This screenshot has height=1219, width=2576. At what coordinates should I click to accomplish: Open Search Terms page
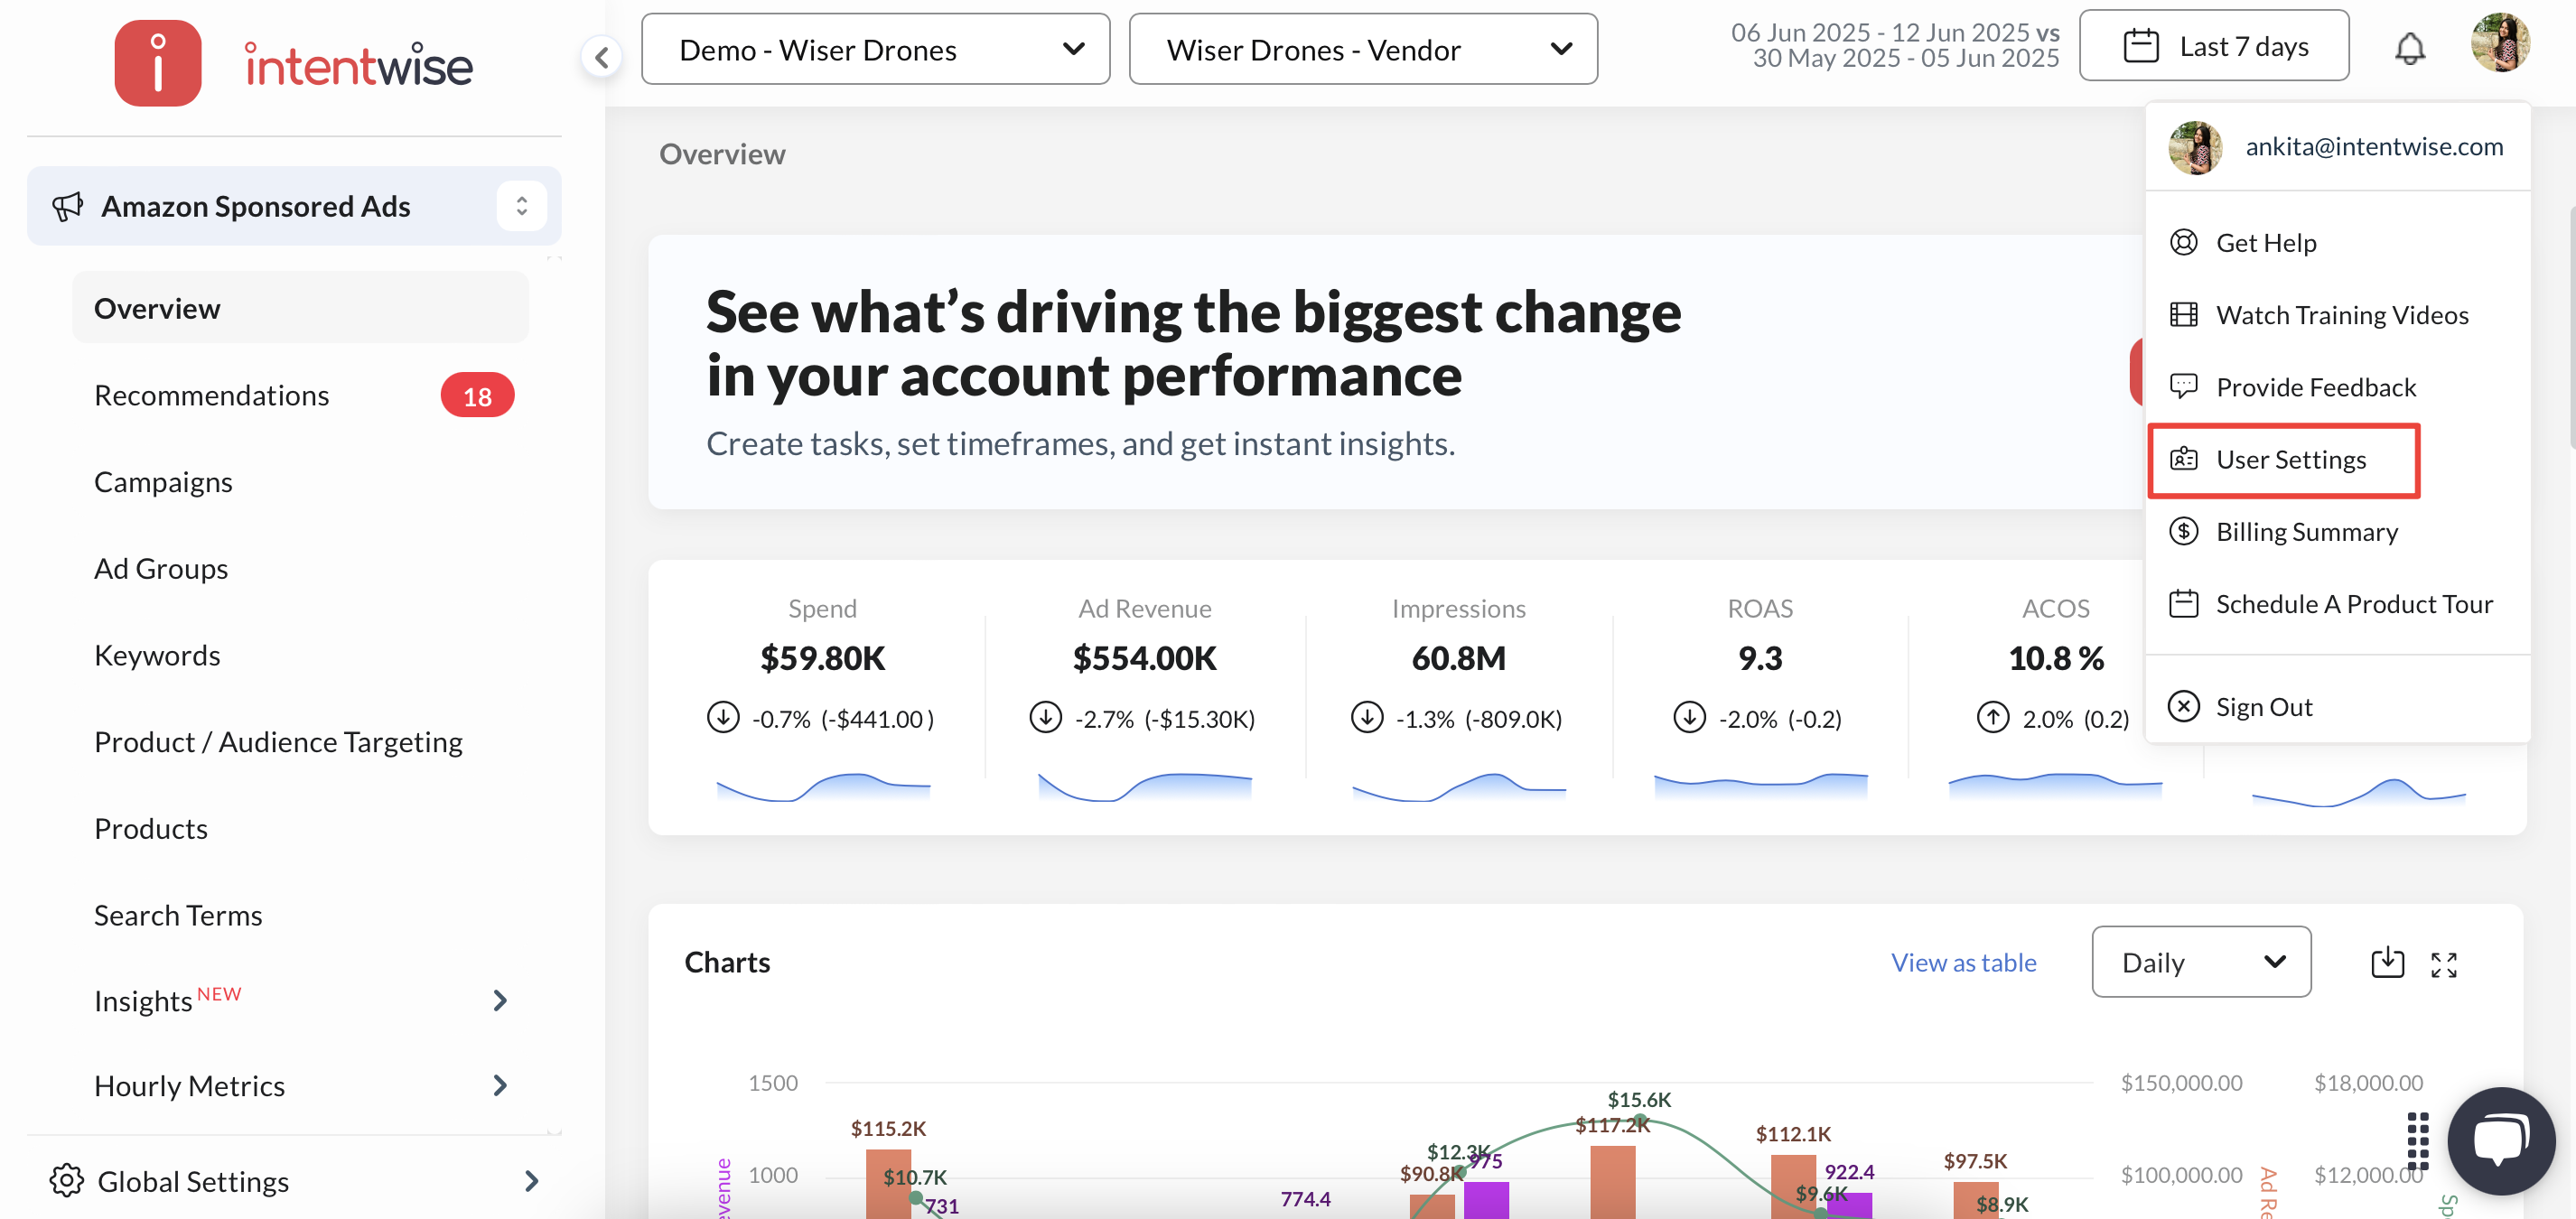point(178,915)
